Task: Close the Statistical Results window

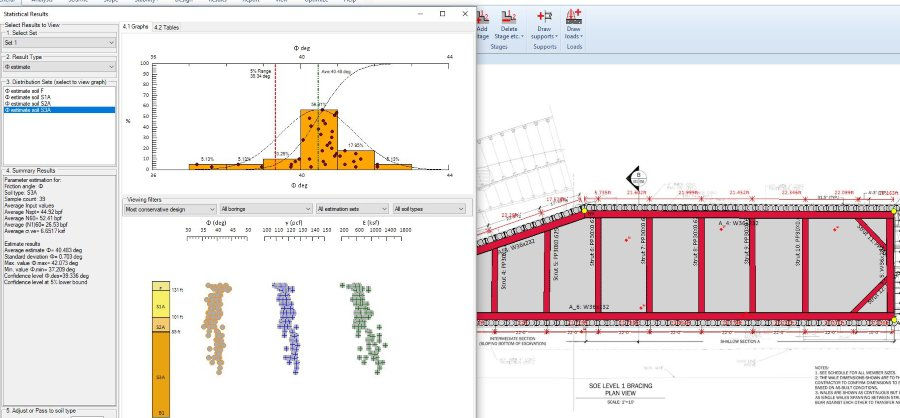Action: (x=465, y=14)
